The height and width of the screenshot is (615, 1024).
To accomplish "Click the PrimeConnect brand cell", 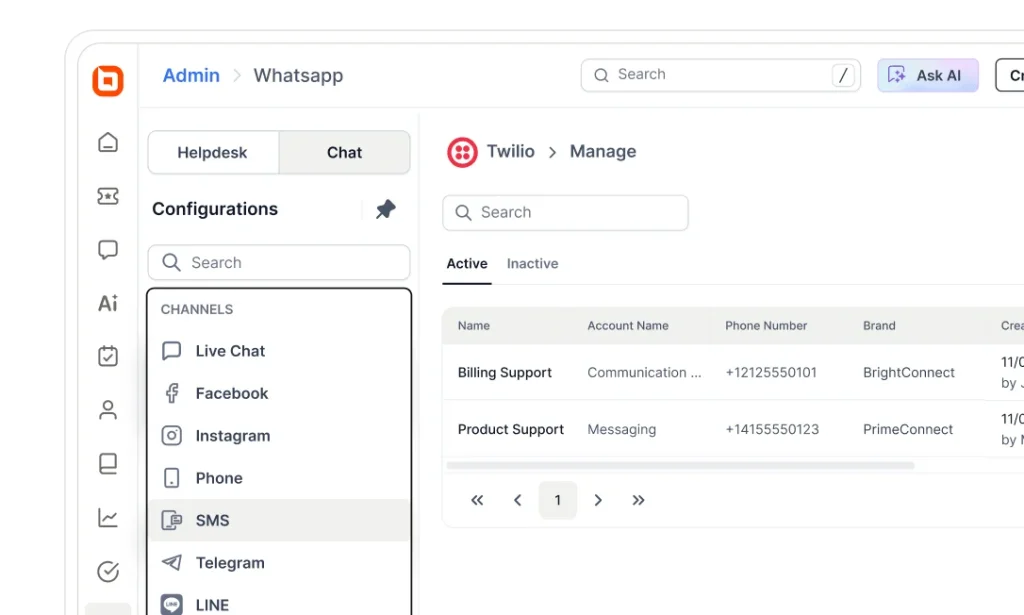I will [x=908, y=429].
